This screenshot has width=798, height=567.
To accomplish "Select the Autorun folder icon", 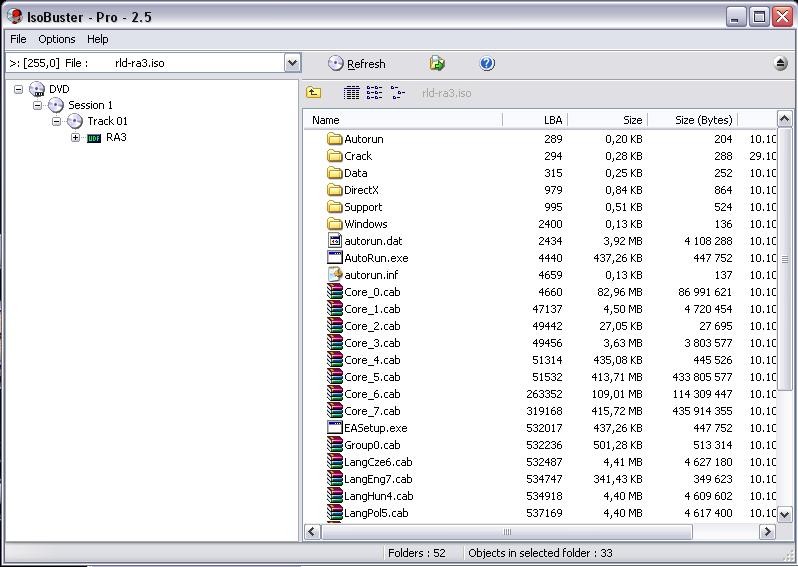I will [334, 139].
